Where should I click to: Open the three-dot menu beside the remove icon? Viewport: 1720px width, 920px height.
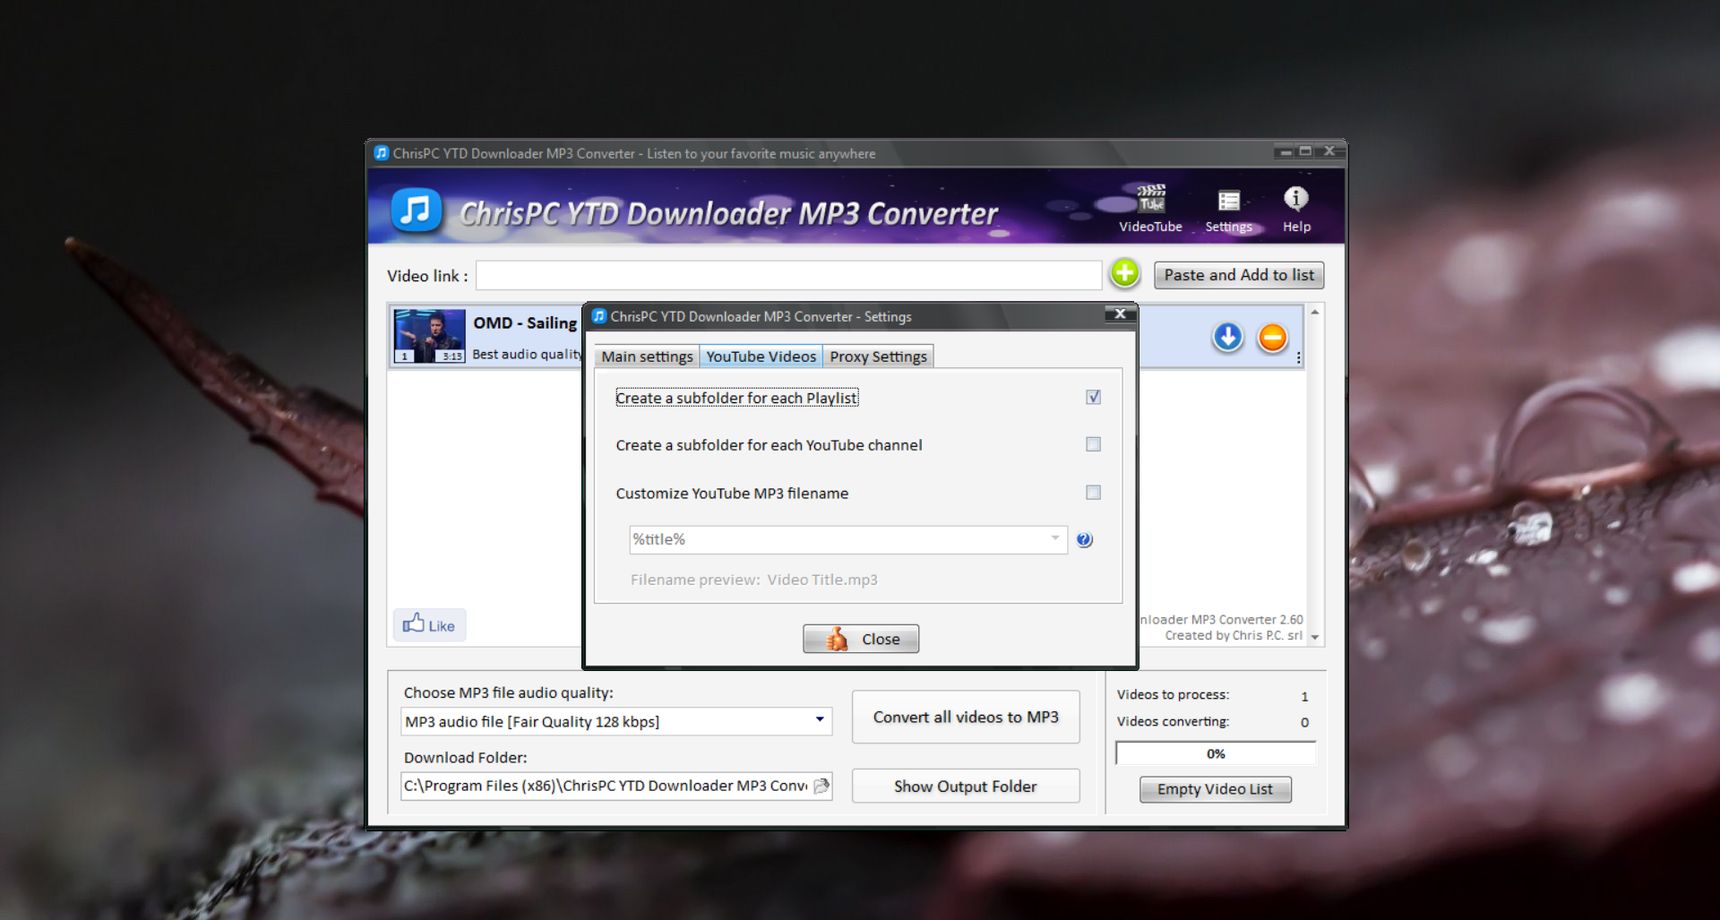coord(1298,358)
